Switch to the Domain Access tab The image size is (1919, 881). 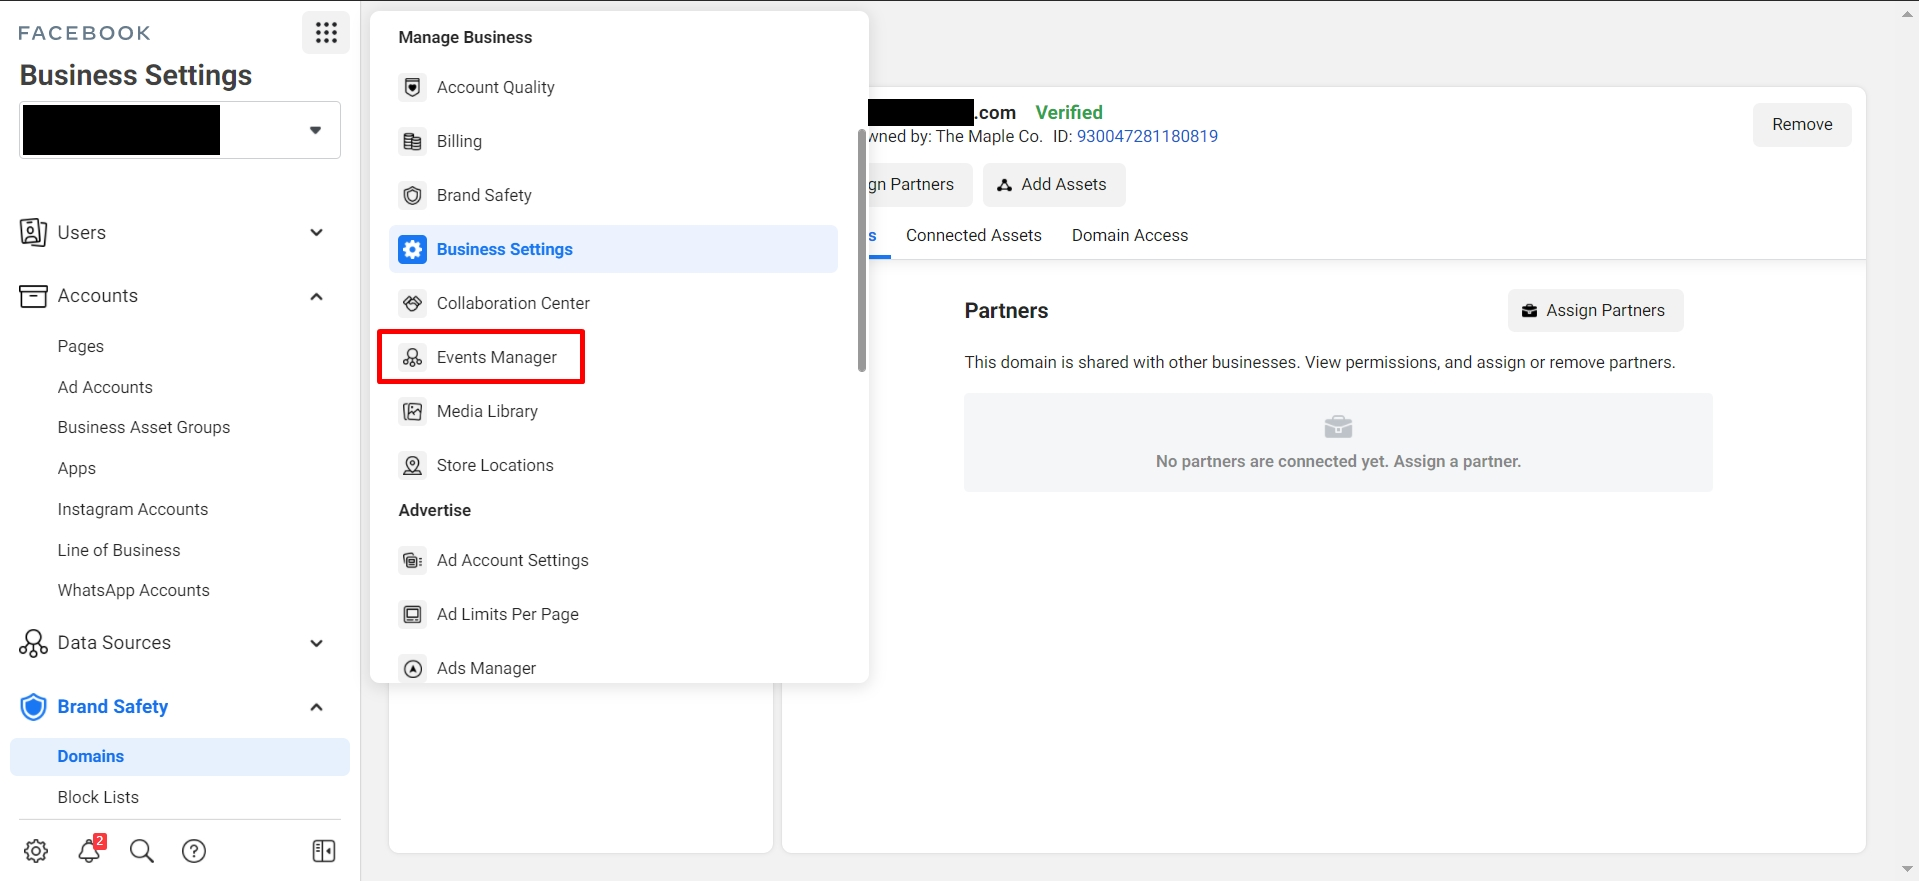[x=1130, y=235]
